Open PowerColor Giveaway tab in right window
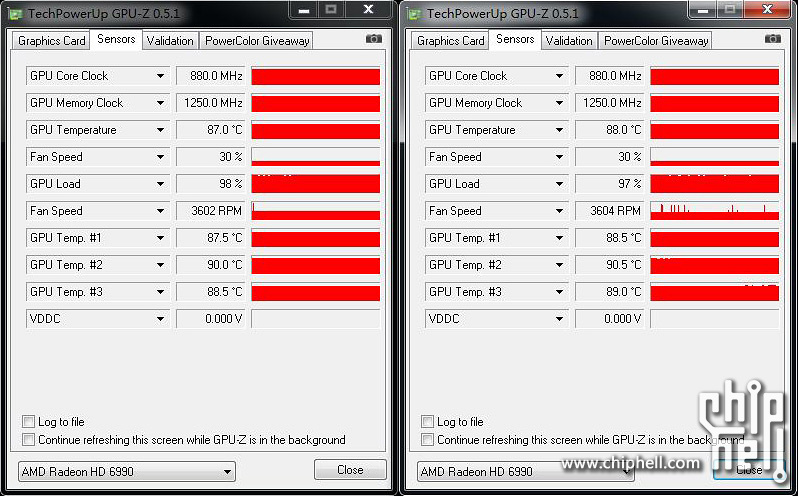This screenshot has width=798, height=496. click(x=656, y=41)
